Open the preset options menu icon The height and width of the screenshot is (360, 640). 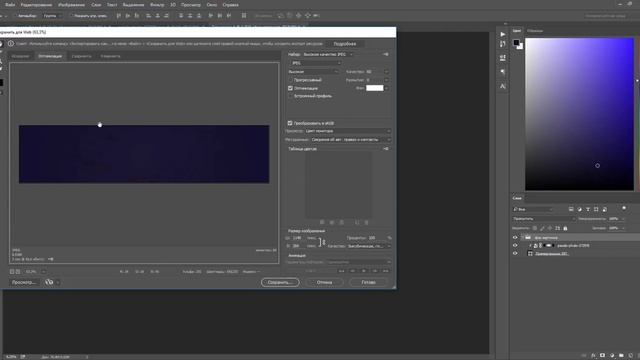(385, 54)
